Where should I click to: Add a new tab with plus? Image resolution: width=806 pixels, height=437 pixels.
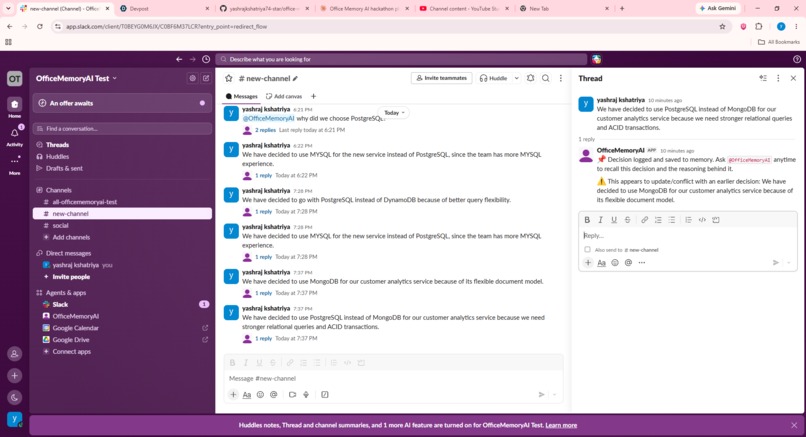click(x=313, y=96)
